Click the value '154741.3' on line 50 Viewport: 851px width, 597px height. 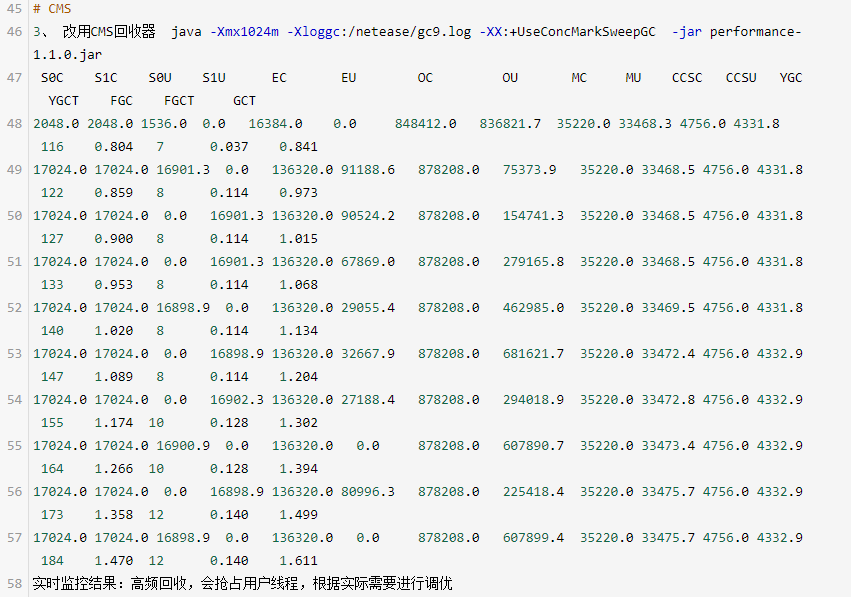click(533, 216)
